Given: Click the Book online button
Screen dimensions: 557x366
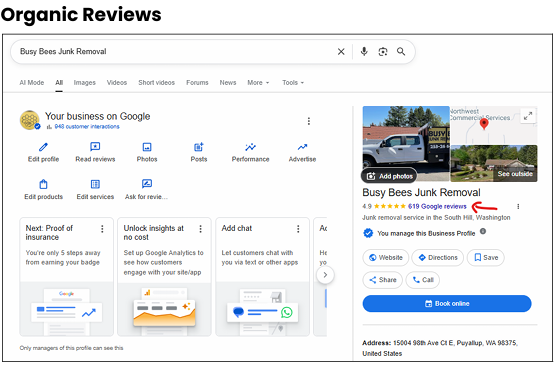Looking at the screenshot, I should 447,304.
